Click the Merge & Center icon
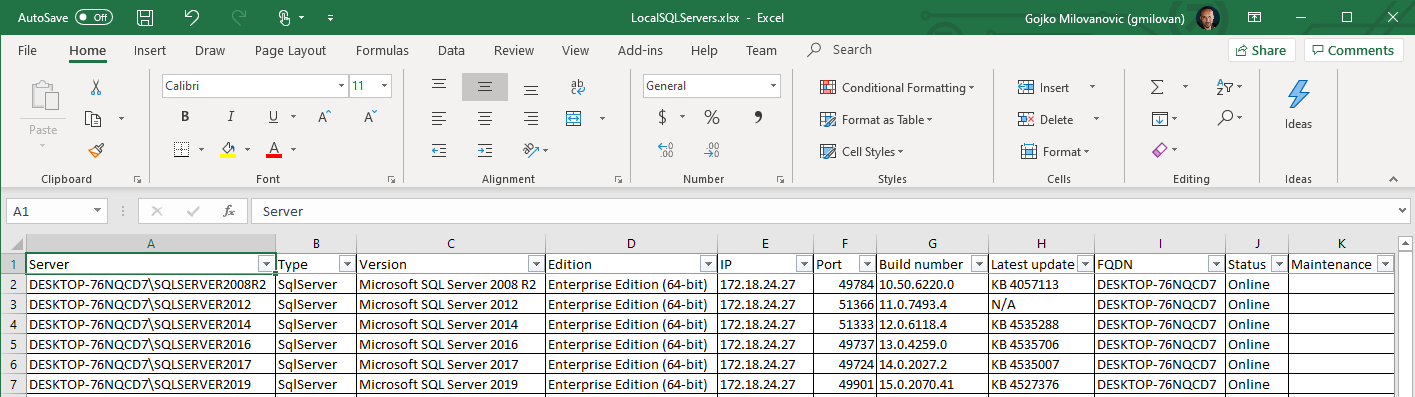This screenshot has height=397, width=1415. point(574,119)
